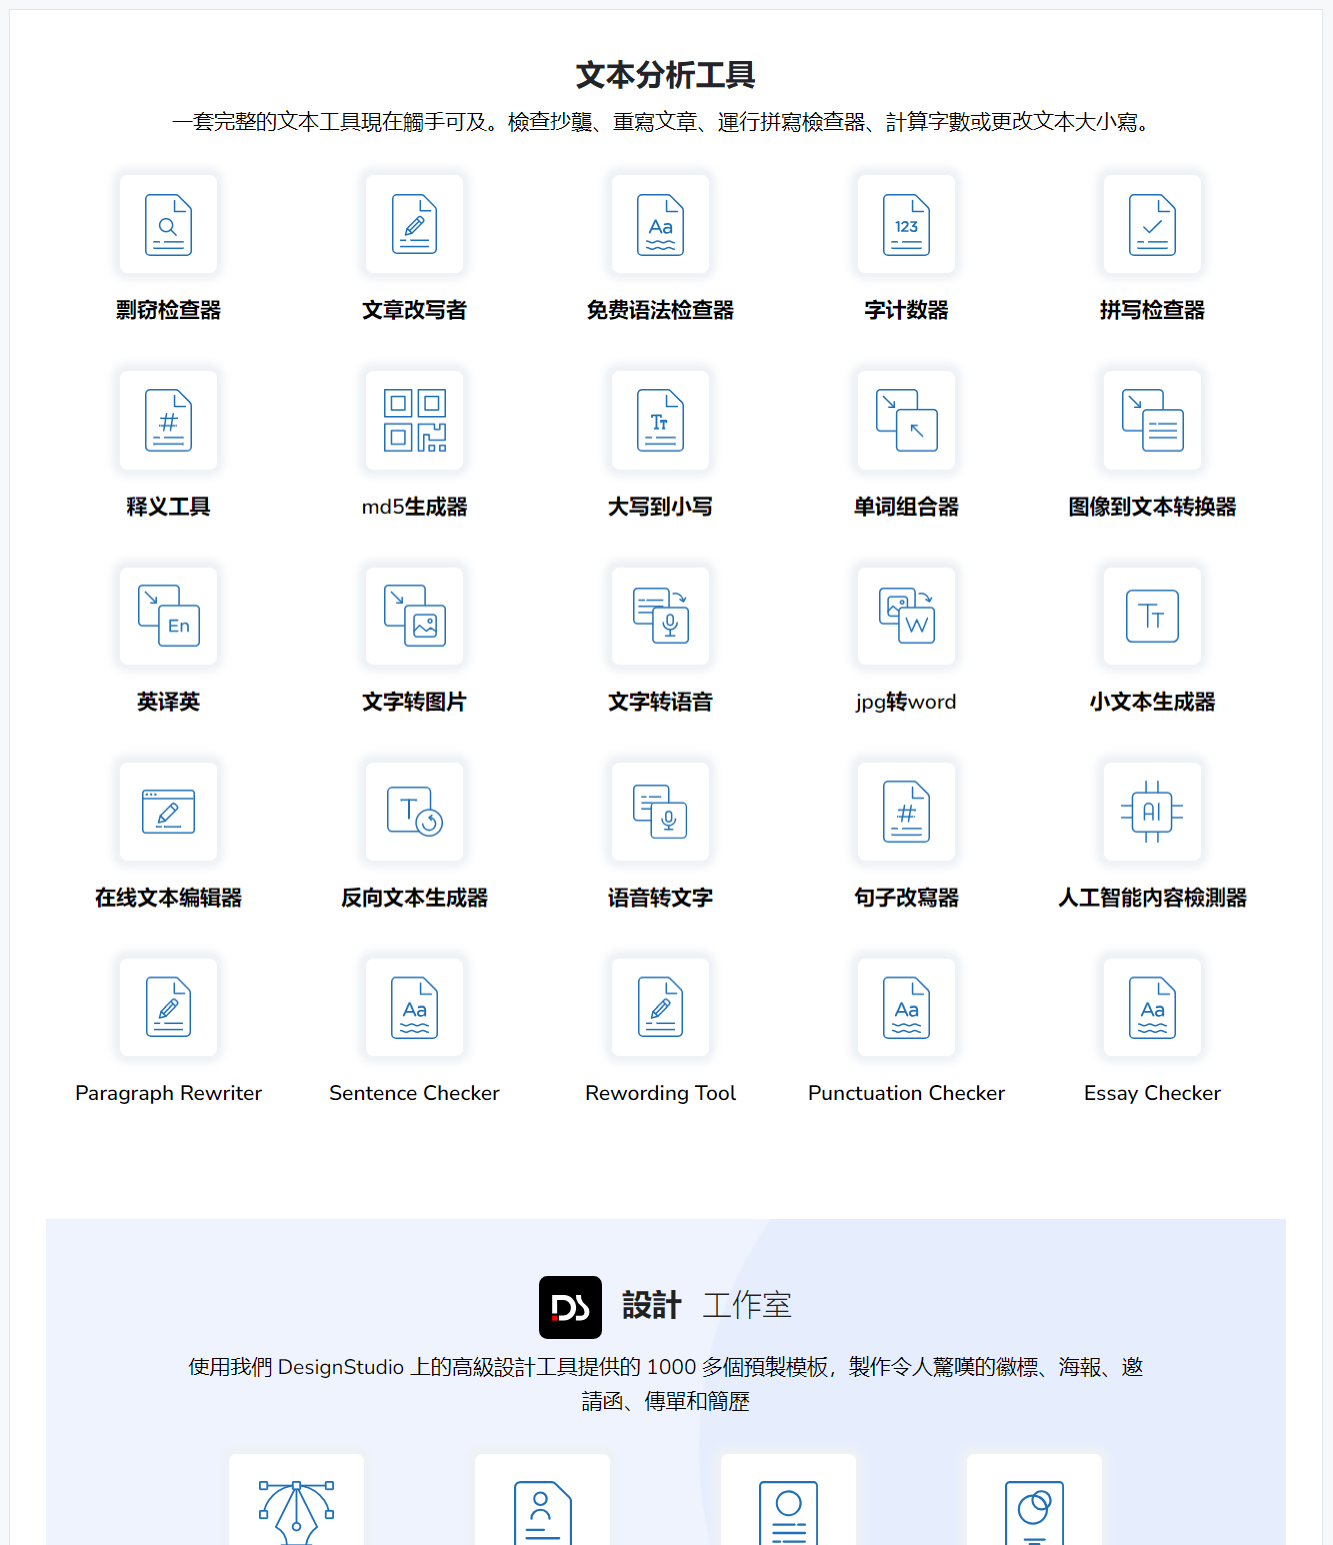Open the 免费语法检查器 link

660,310
